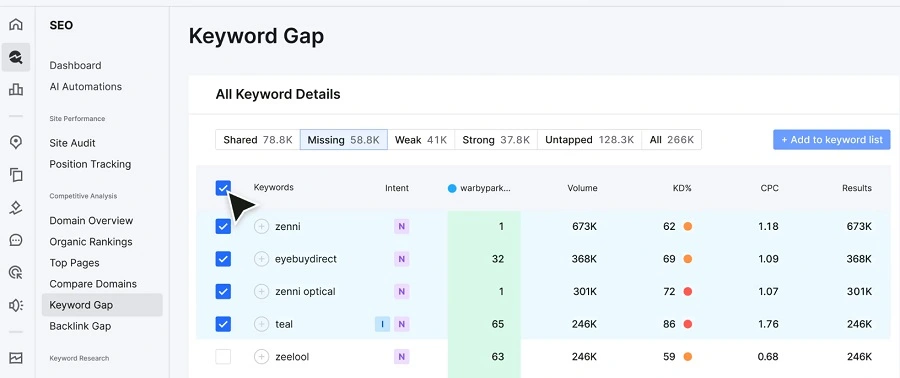Open Backlink Gap in sidebar
900x378 pixels.
click(80, 326)
